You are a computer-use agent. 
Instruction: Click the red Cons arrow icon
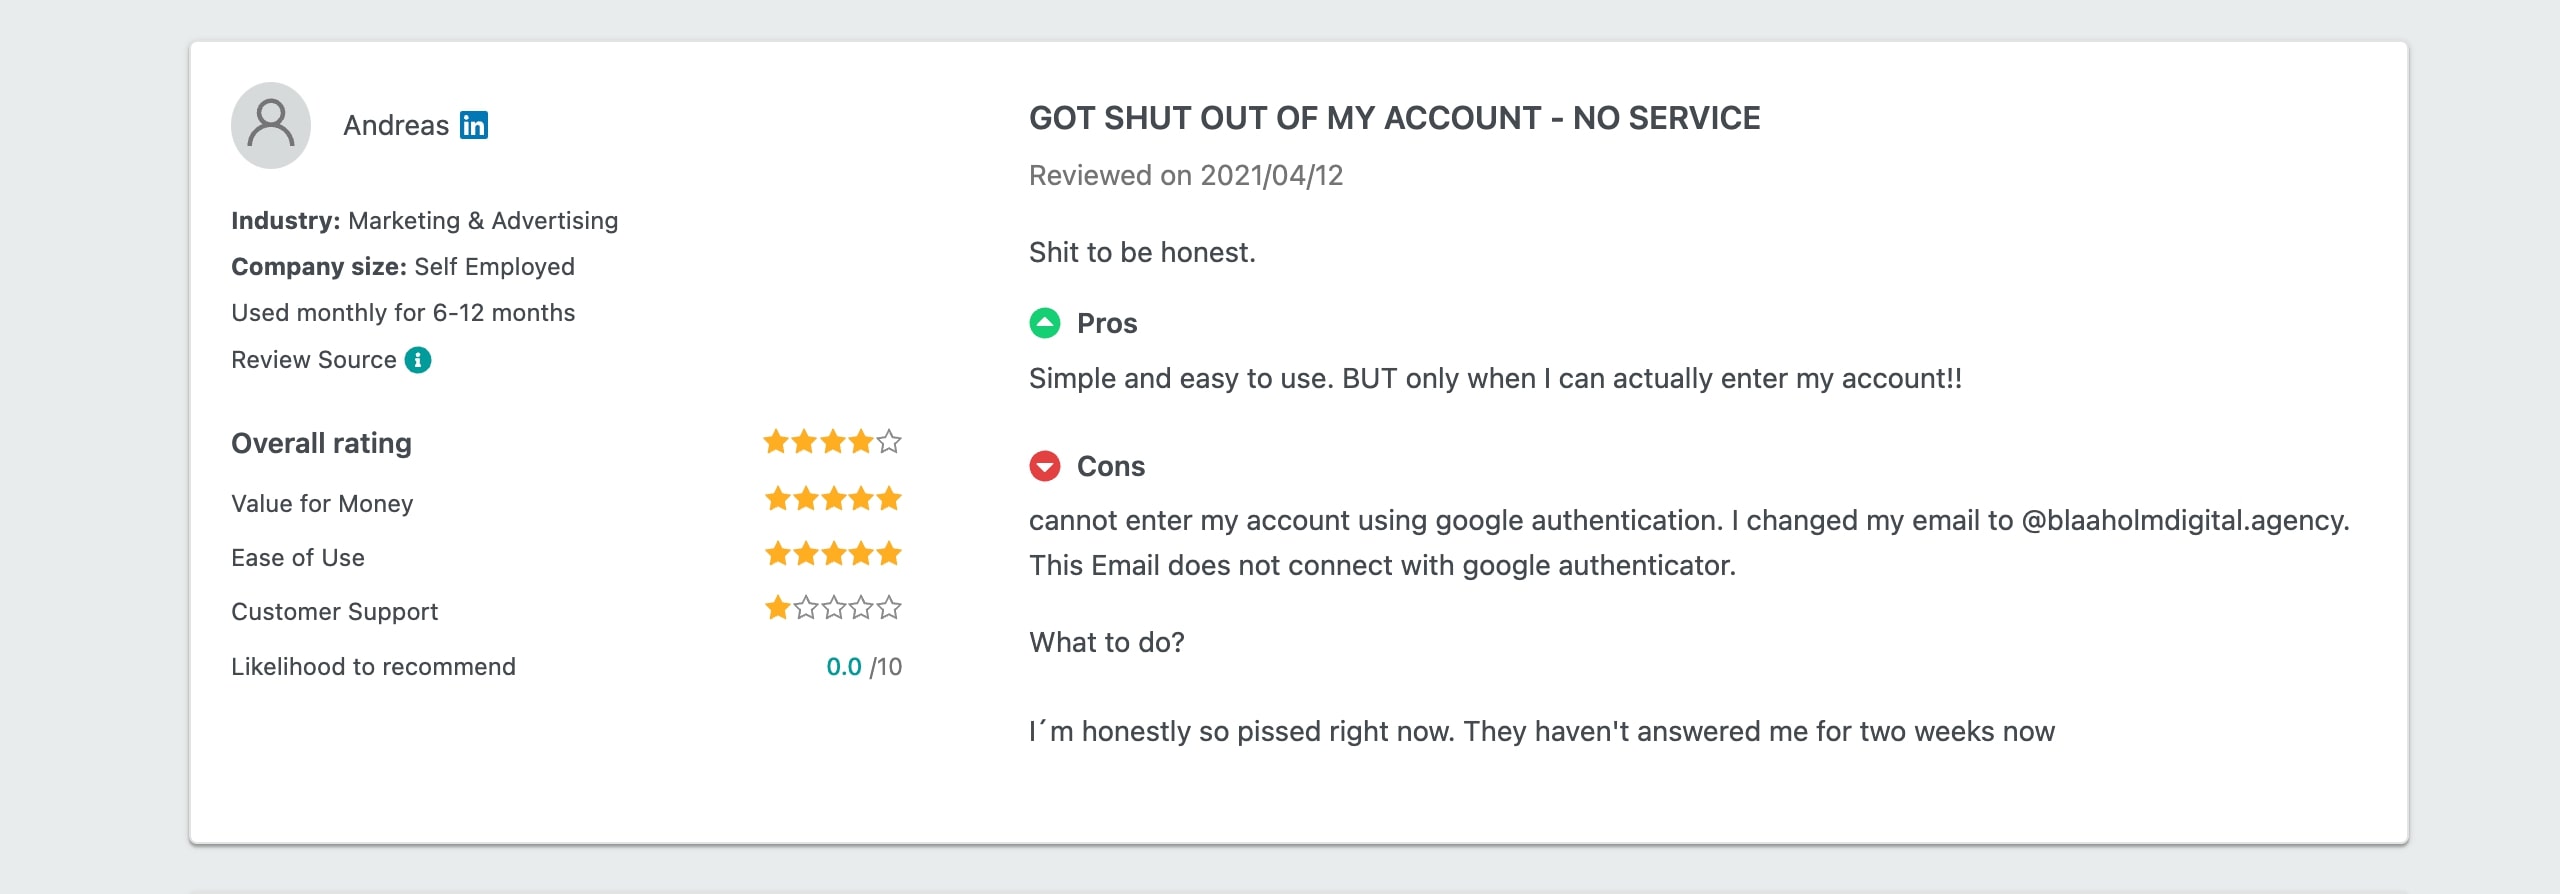point(1045,465)
